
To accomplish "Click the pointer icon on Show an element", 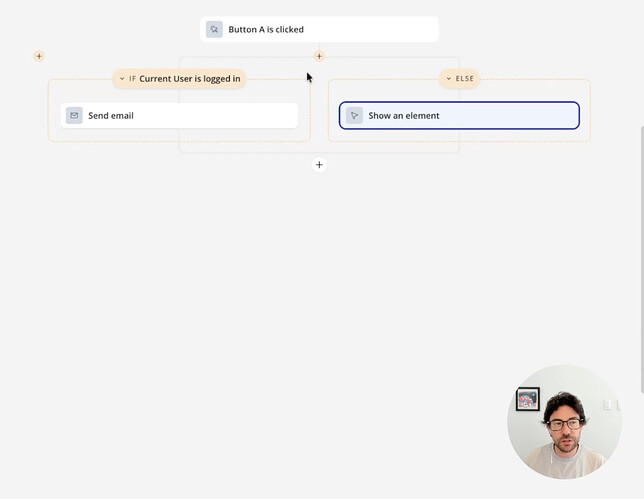I will coord(354,115).
